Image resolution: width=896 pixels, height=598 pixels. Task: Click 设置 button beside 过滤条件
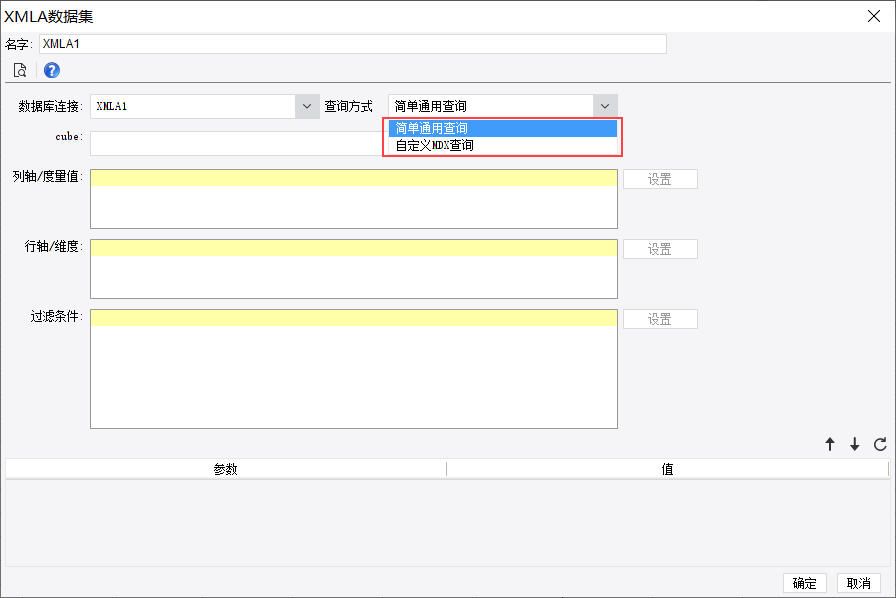pos(660,319)
